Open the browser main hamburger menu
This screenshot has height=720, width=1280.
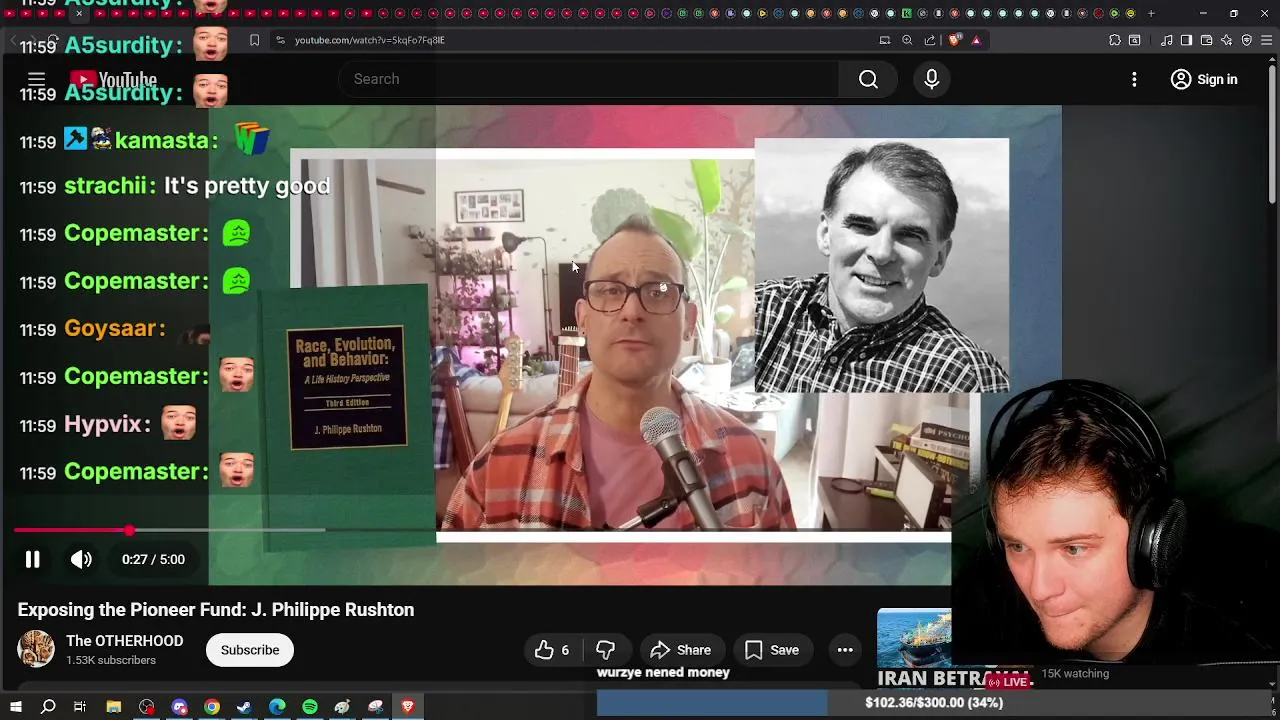[1265, 40]
